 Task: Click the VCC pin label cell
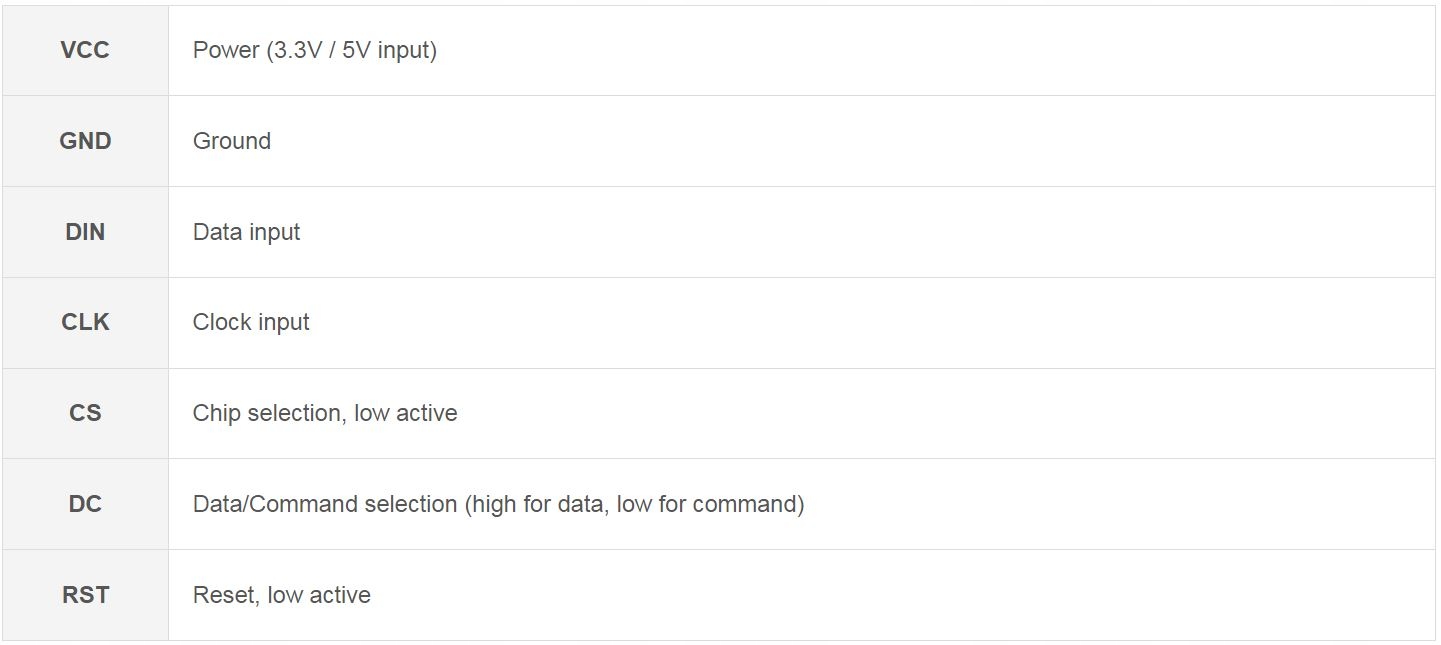tap(85, 50)
